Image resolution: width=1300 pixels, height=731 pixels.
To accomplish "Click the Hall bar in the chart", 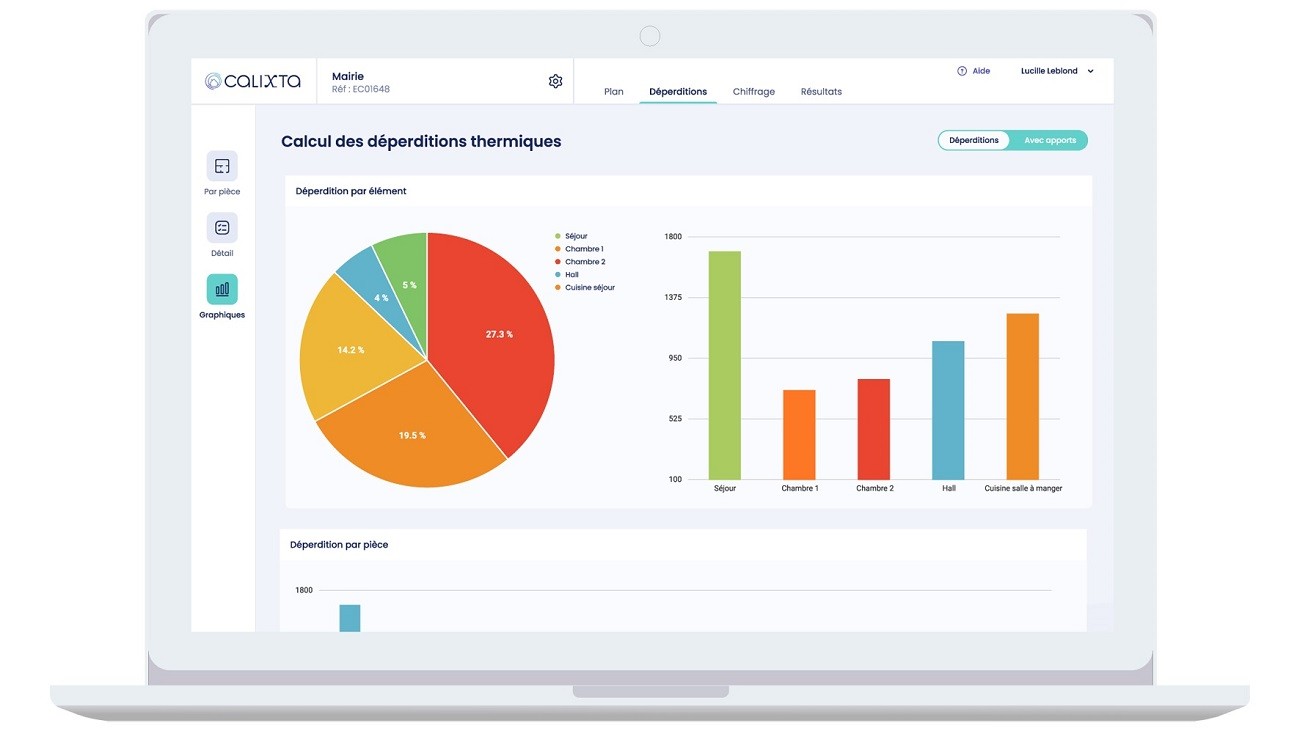I will 948,410.
